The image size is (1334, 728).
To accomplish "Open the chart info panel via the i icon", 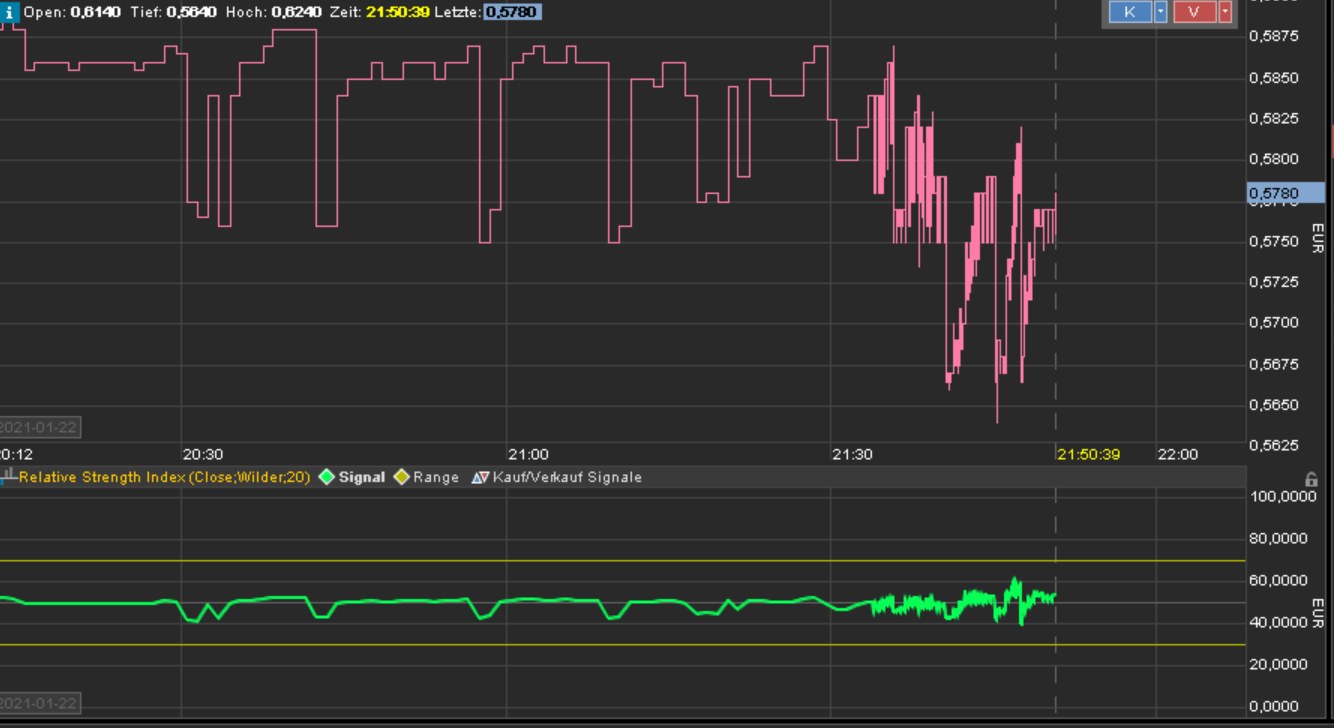I will tap(10, 13).
